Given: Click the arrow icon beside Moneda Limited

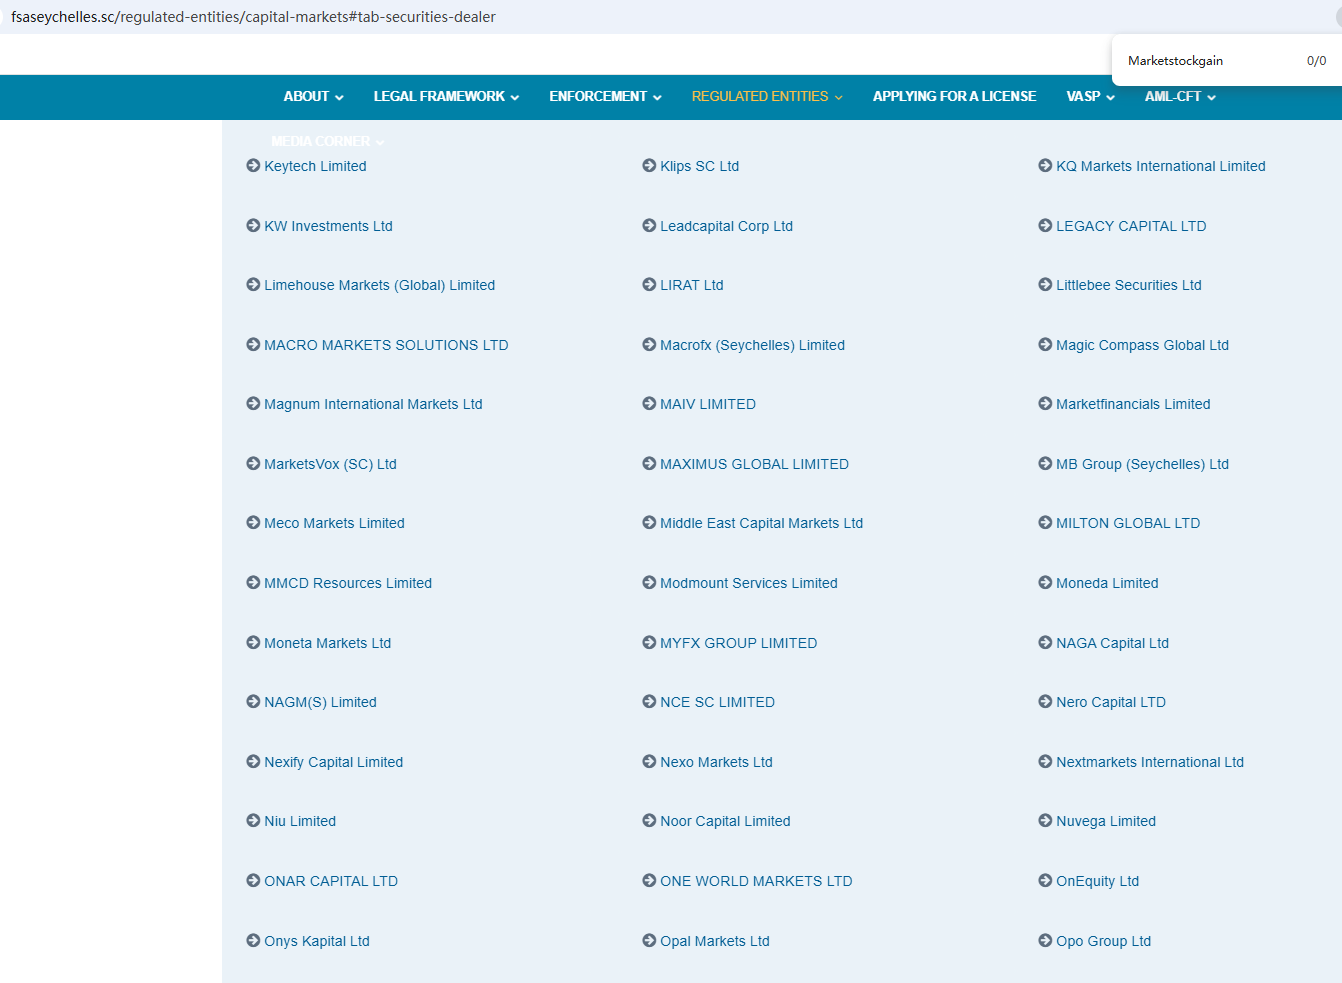Looking at the screenshot, I should 1045,583.
